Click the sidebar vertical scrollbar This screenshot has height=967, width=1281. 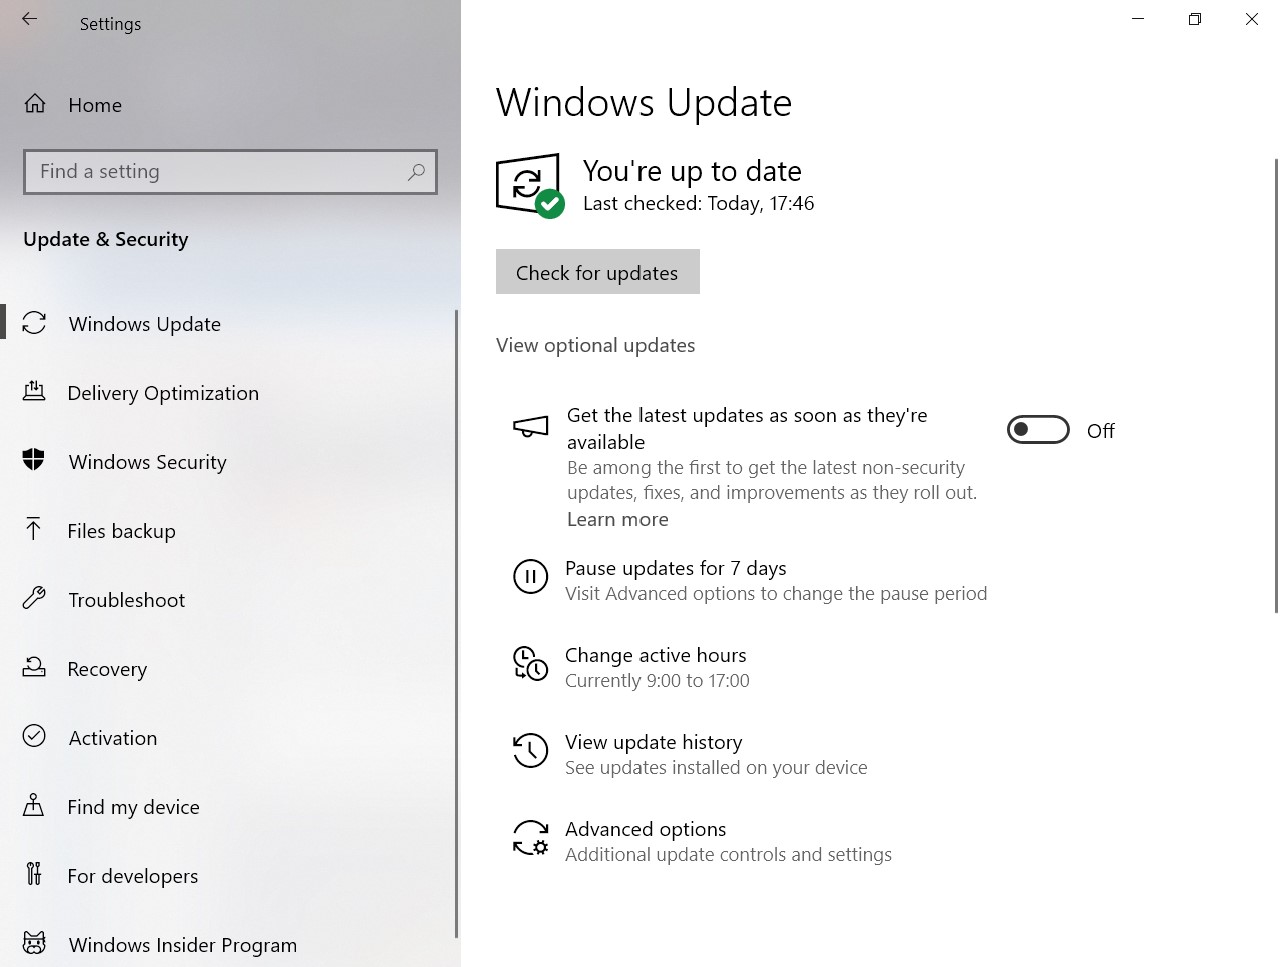[457, 623]
